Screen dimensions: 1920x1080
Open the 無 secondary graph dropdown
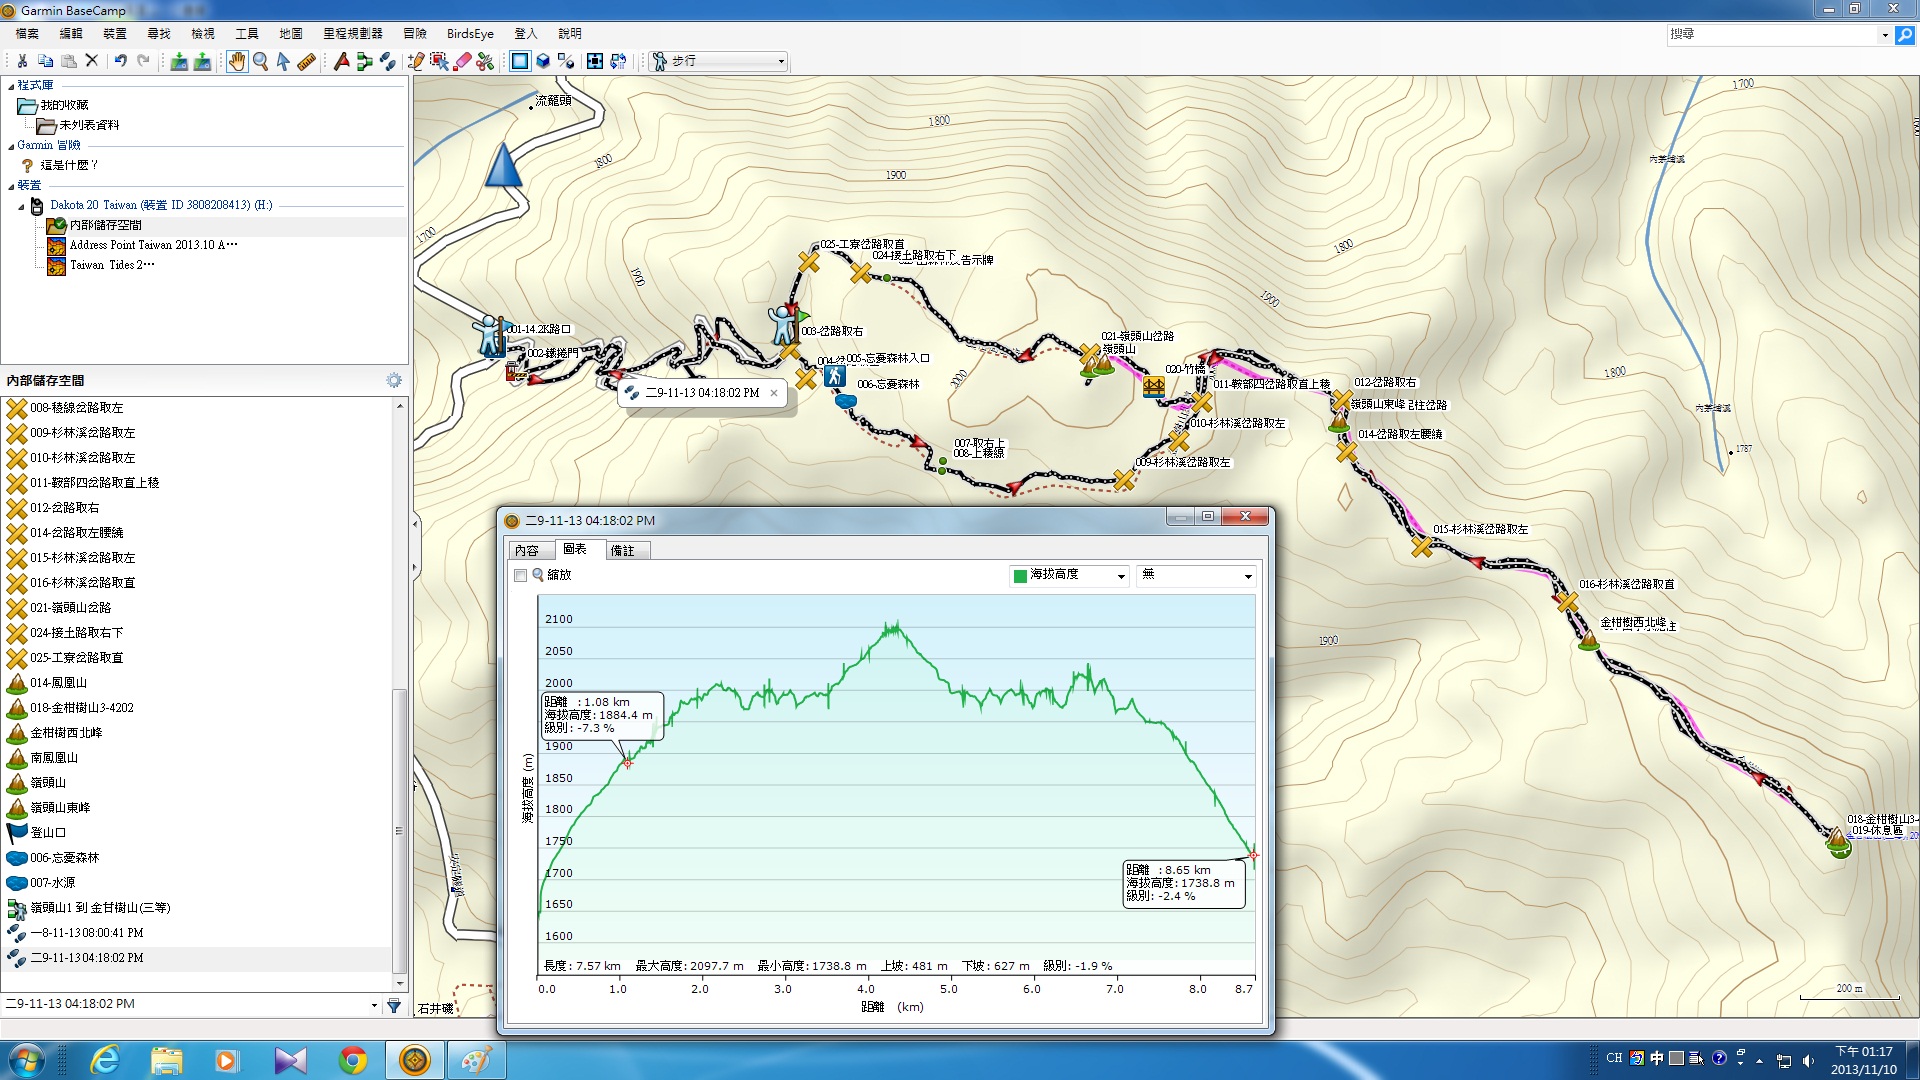(1196, 575)
